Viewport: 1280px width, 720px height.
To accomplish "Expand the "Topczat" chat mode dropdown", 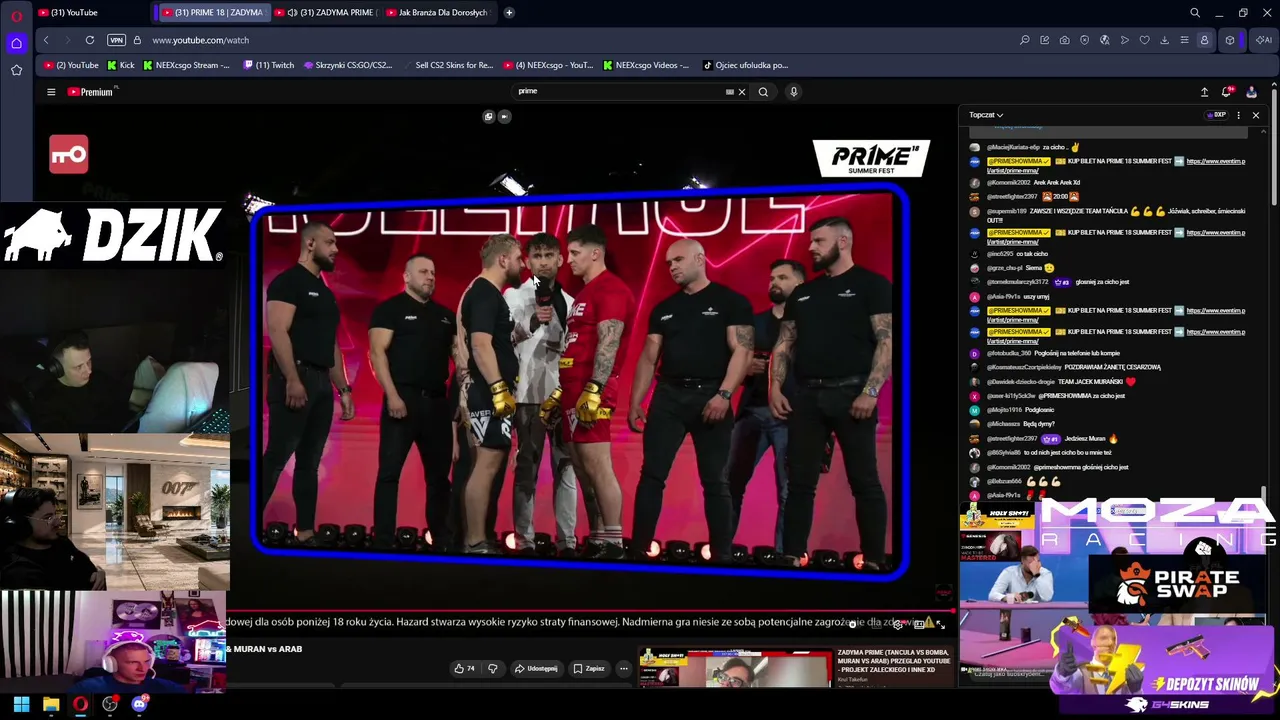I will tap(986, 115).
